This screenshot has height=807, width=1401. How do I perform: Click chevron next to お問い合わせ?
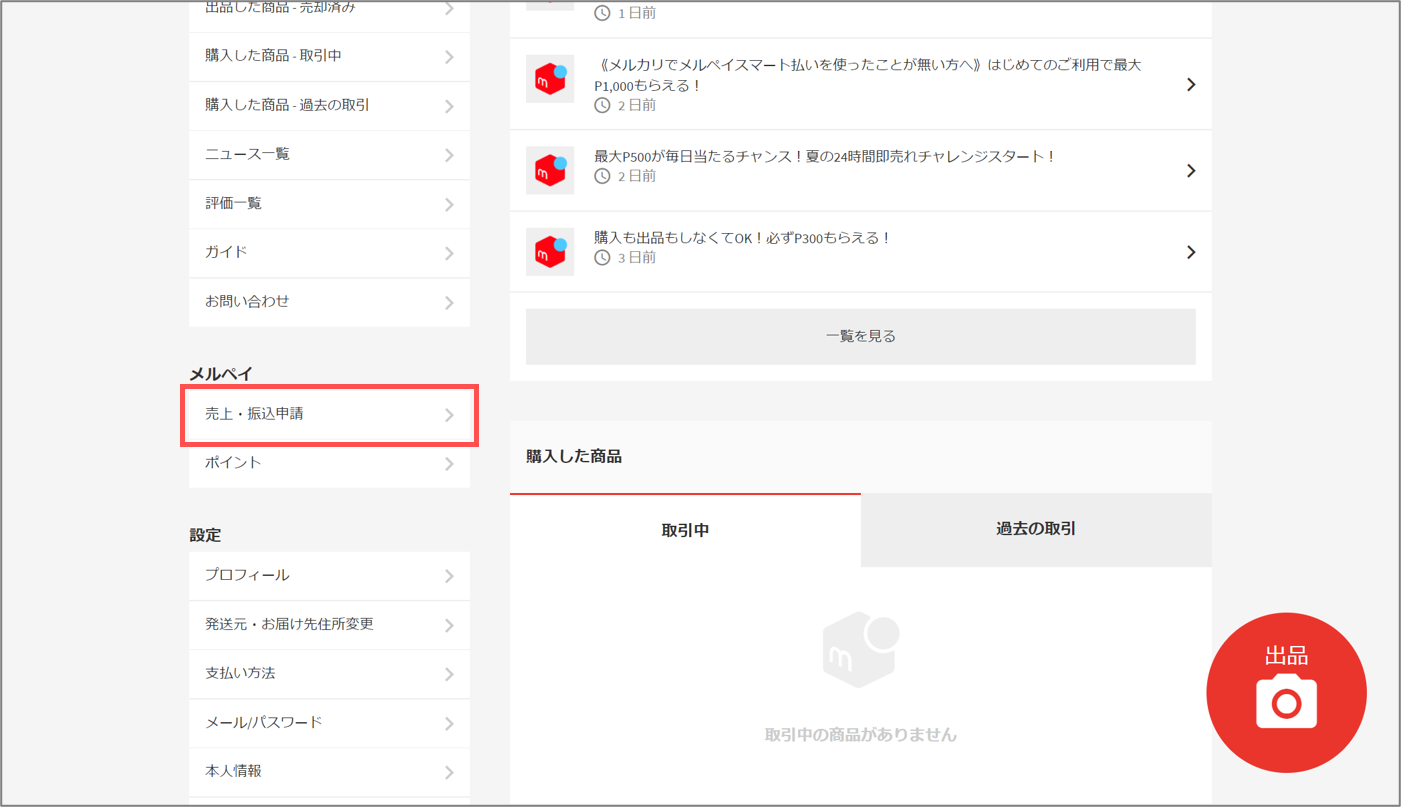(x=449, y=302)
